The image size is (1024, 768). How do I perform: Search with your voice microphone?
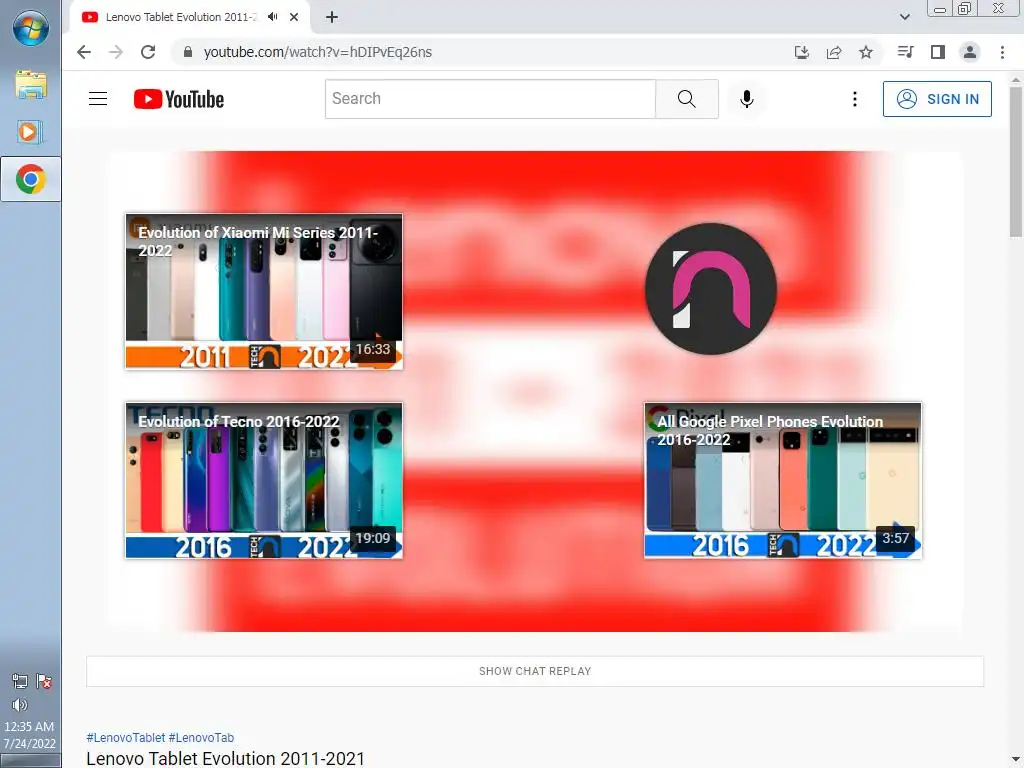747,99
